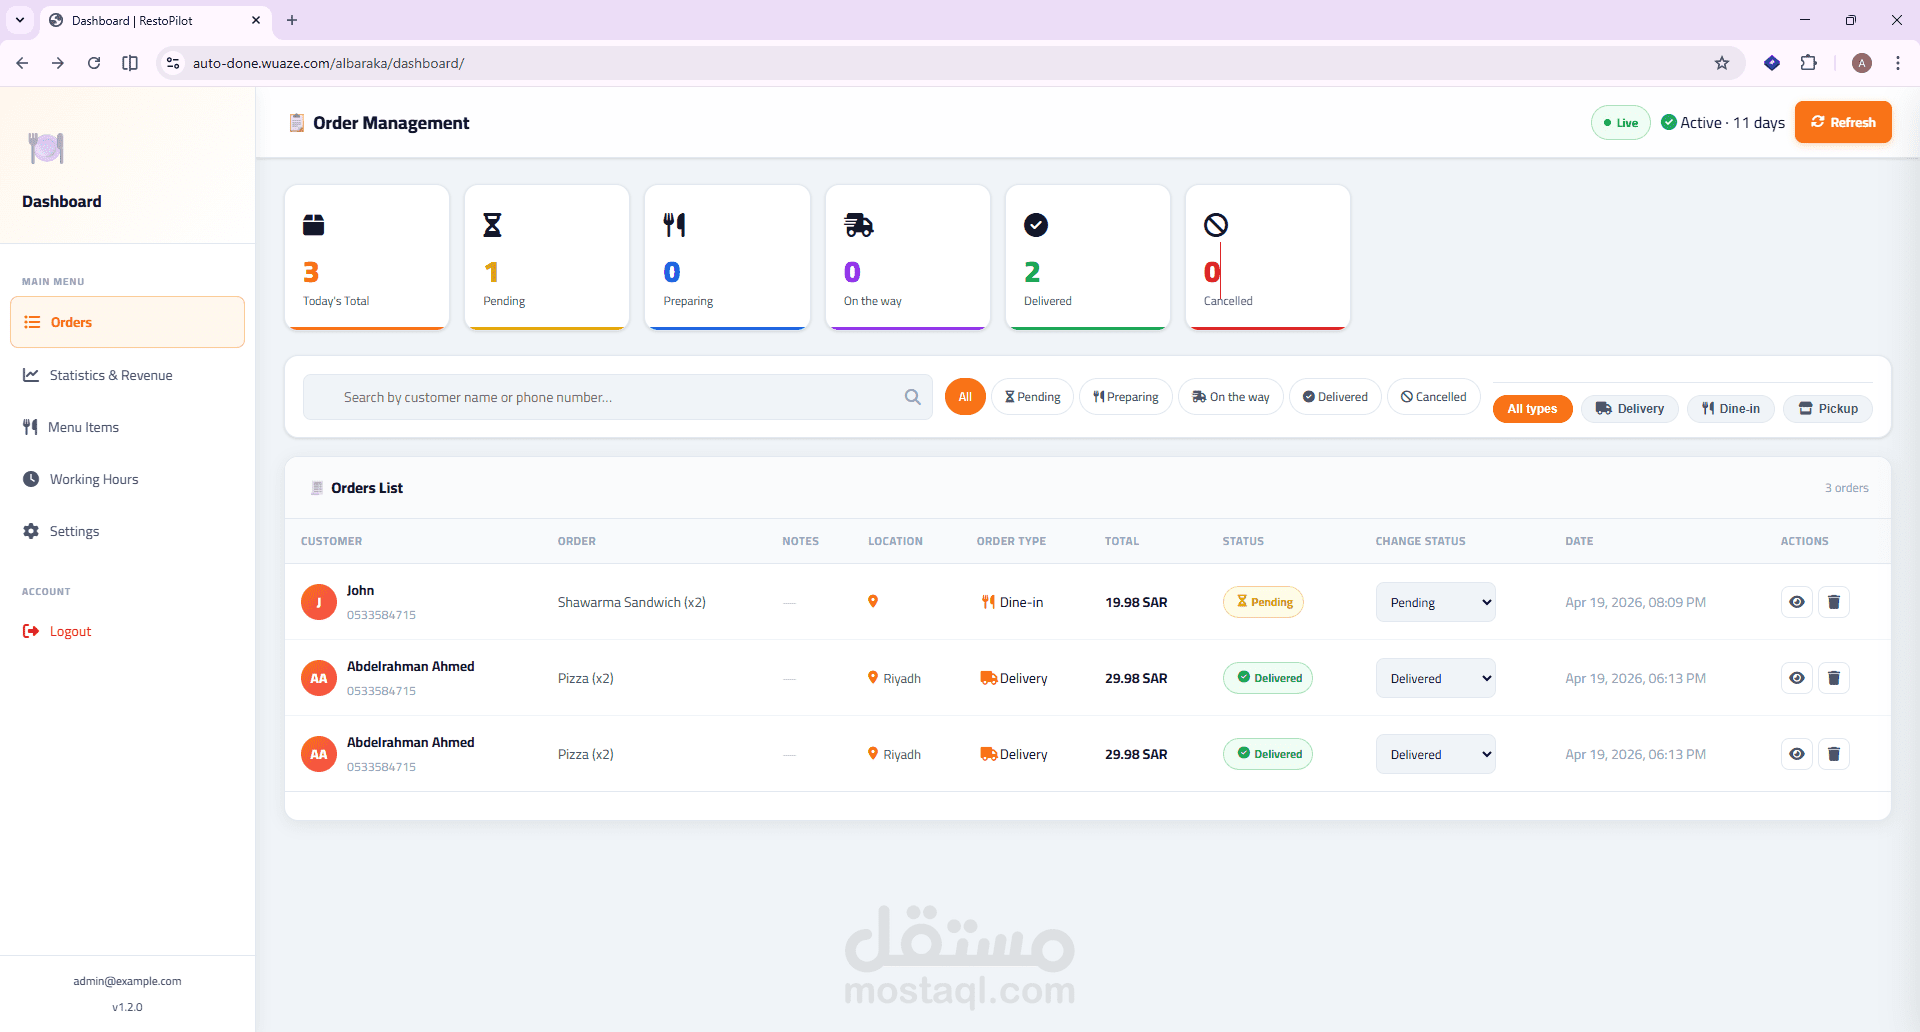Select the All types filter
The height and width of the screenshot is (1032, 1920).
pos(1533,409)
